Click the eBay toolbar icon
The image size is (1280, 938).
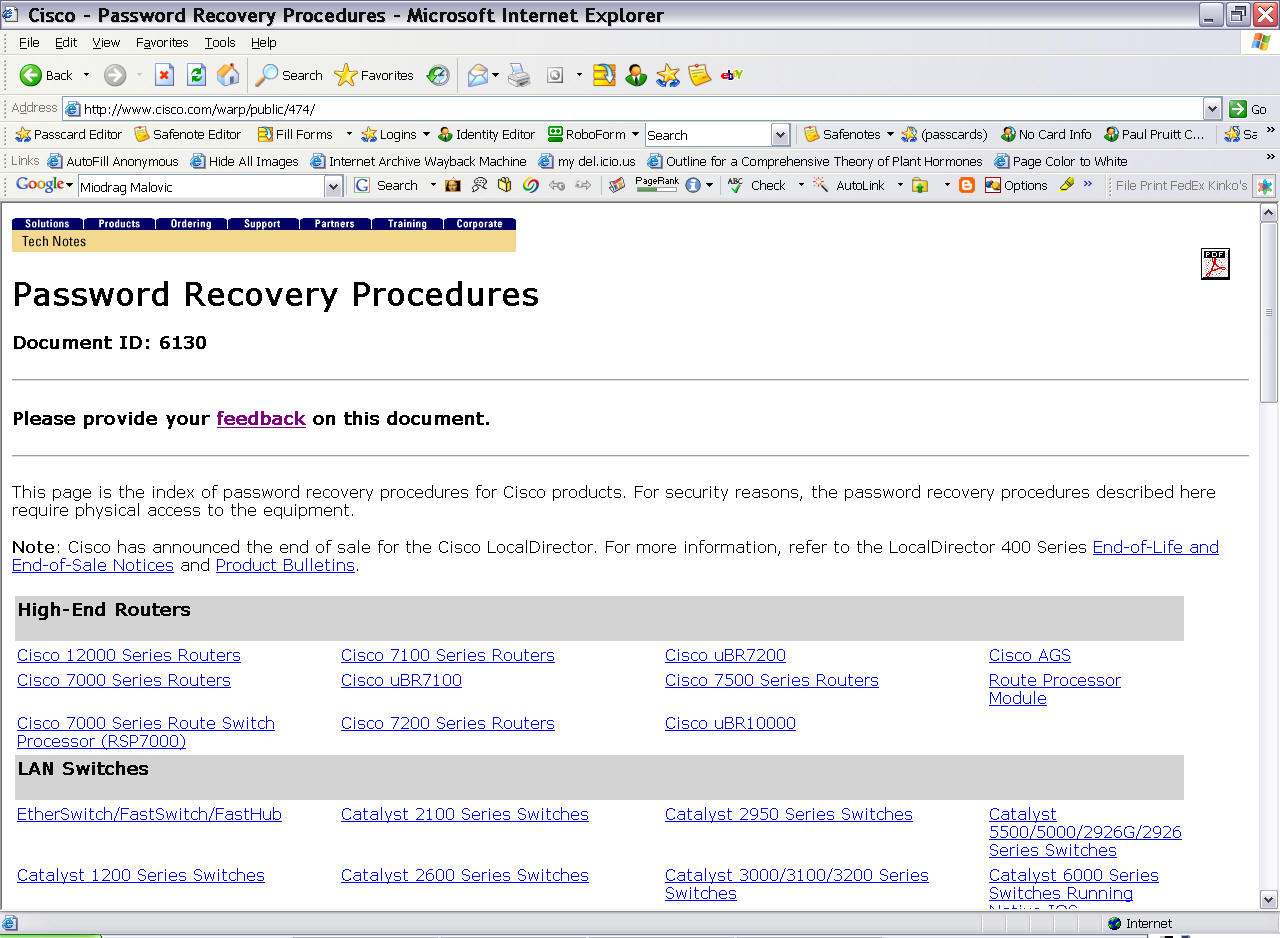[732, 75]
